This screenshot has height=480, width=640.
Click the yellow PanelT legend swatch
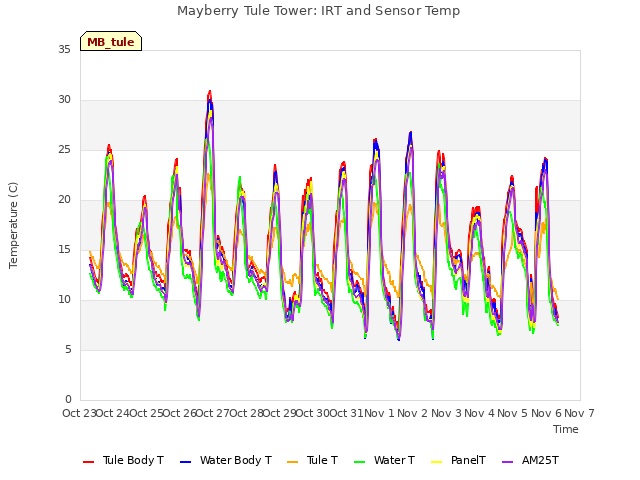(437, 462)
